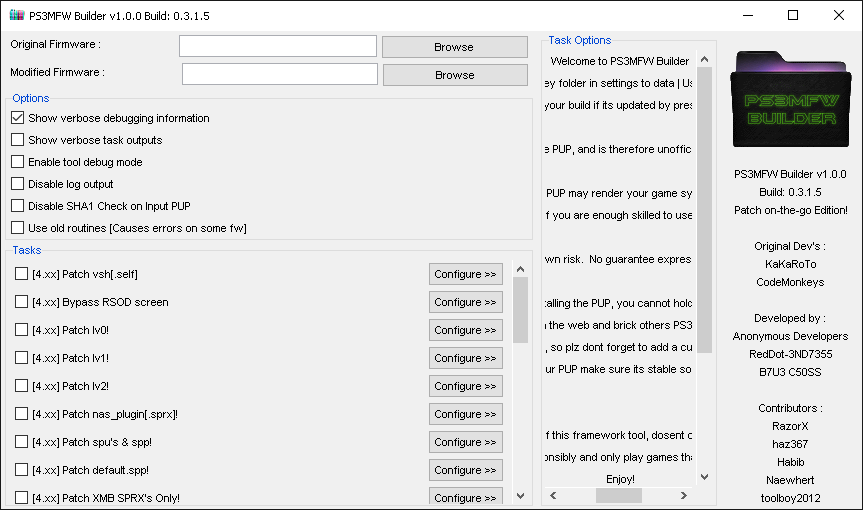Click the CodeMonkeys developer name
The width and height of the screenshot is (863, 510).
click(790, 282)
